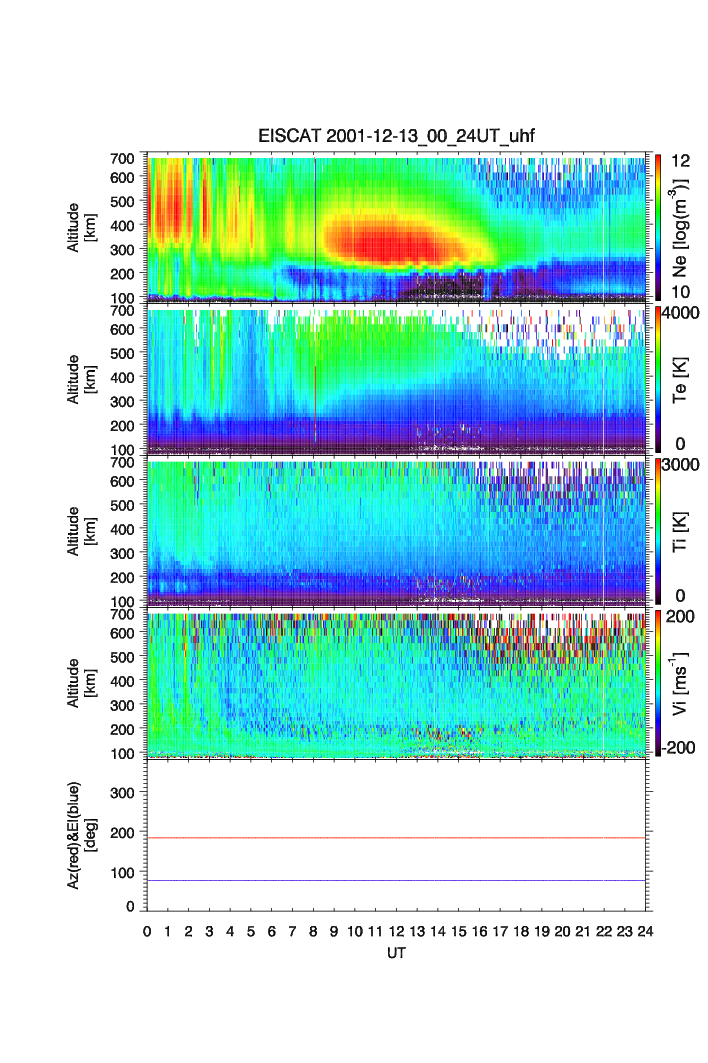Click the Vi [ms-1] color bar label
This screenshot has height=1063, width=708.
click(684, 683)
